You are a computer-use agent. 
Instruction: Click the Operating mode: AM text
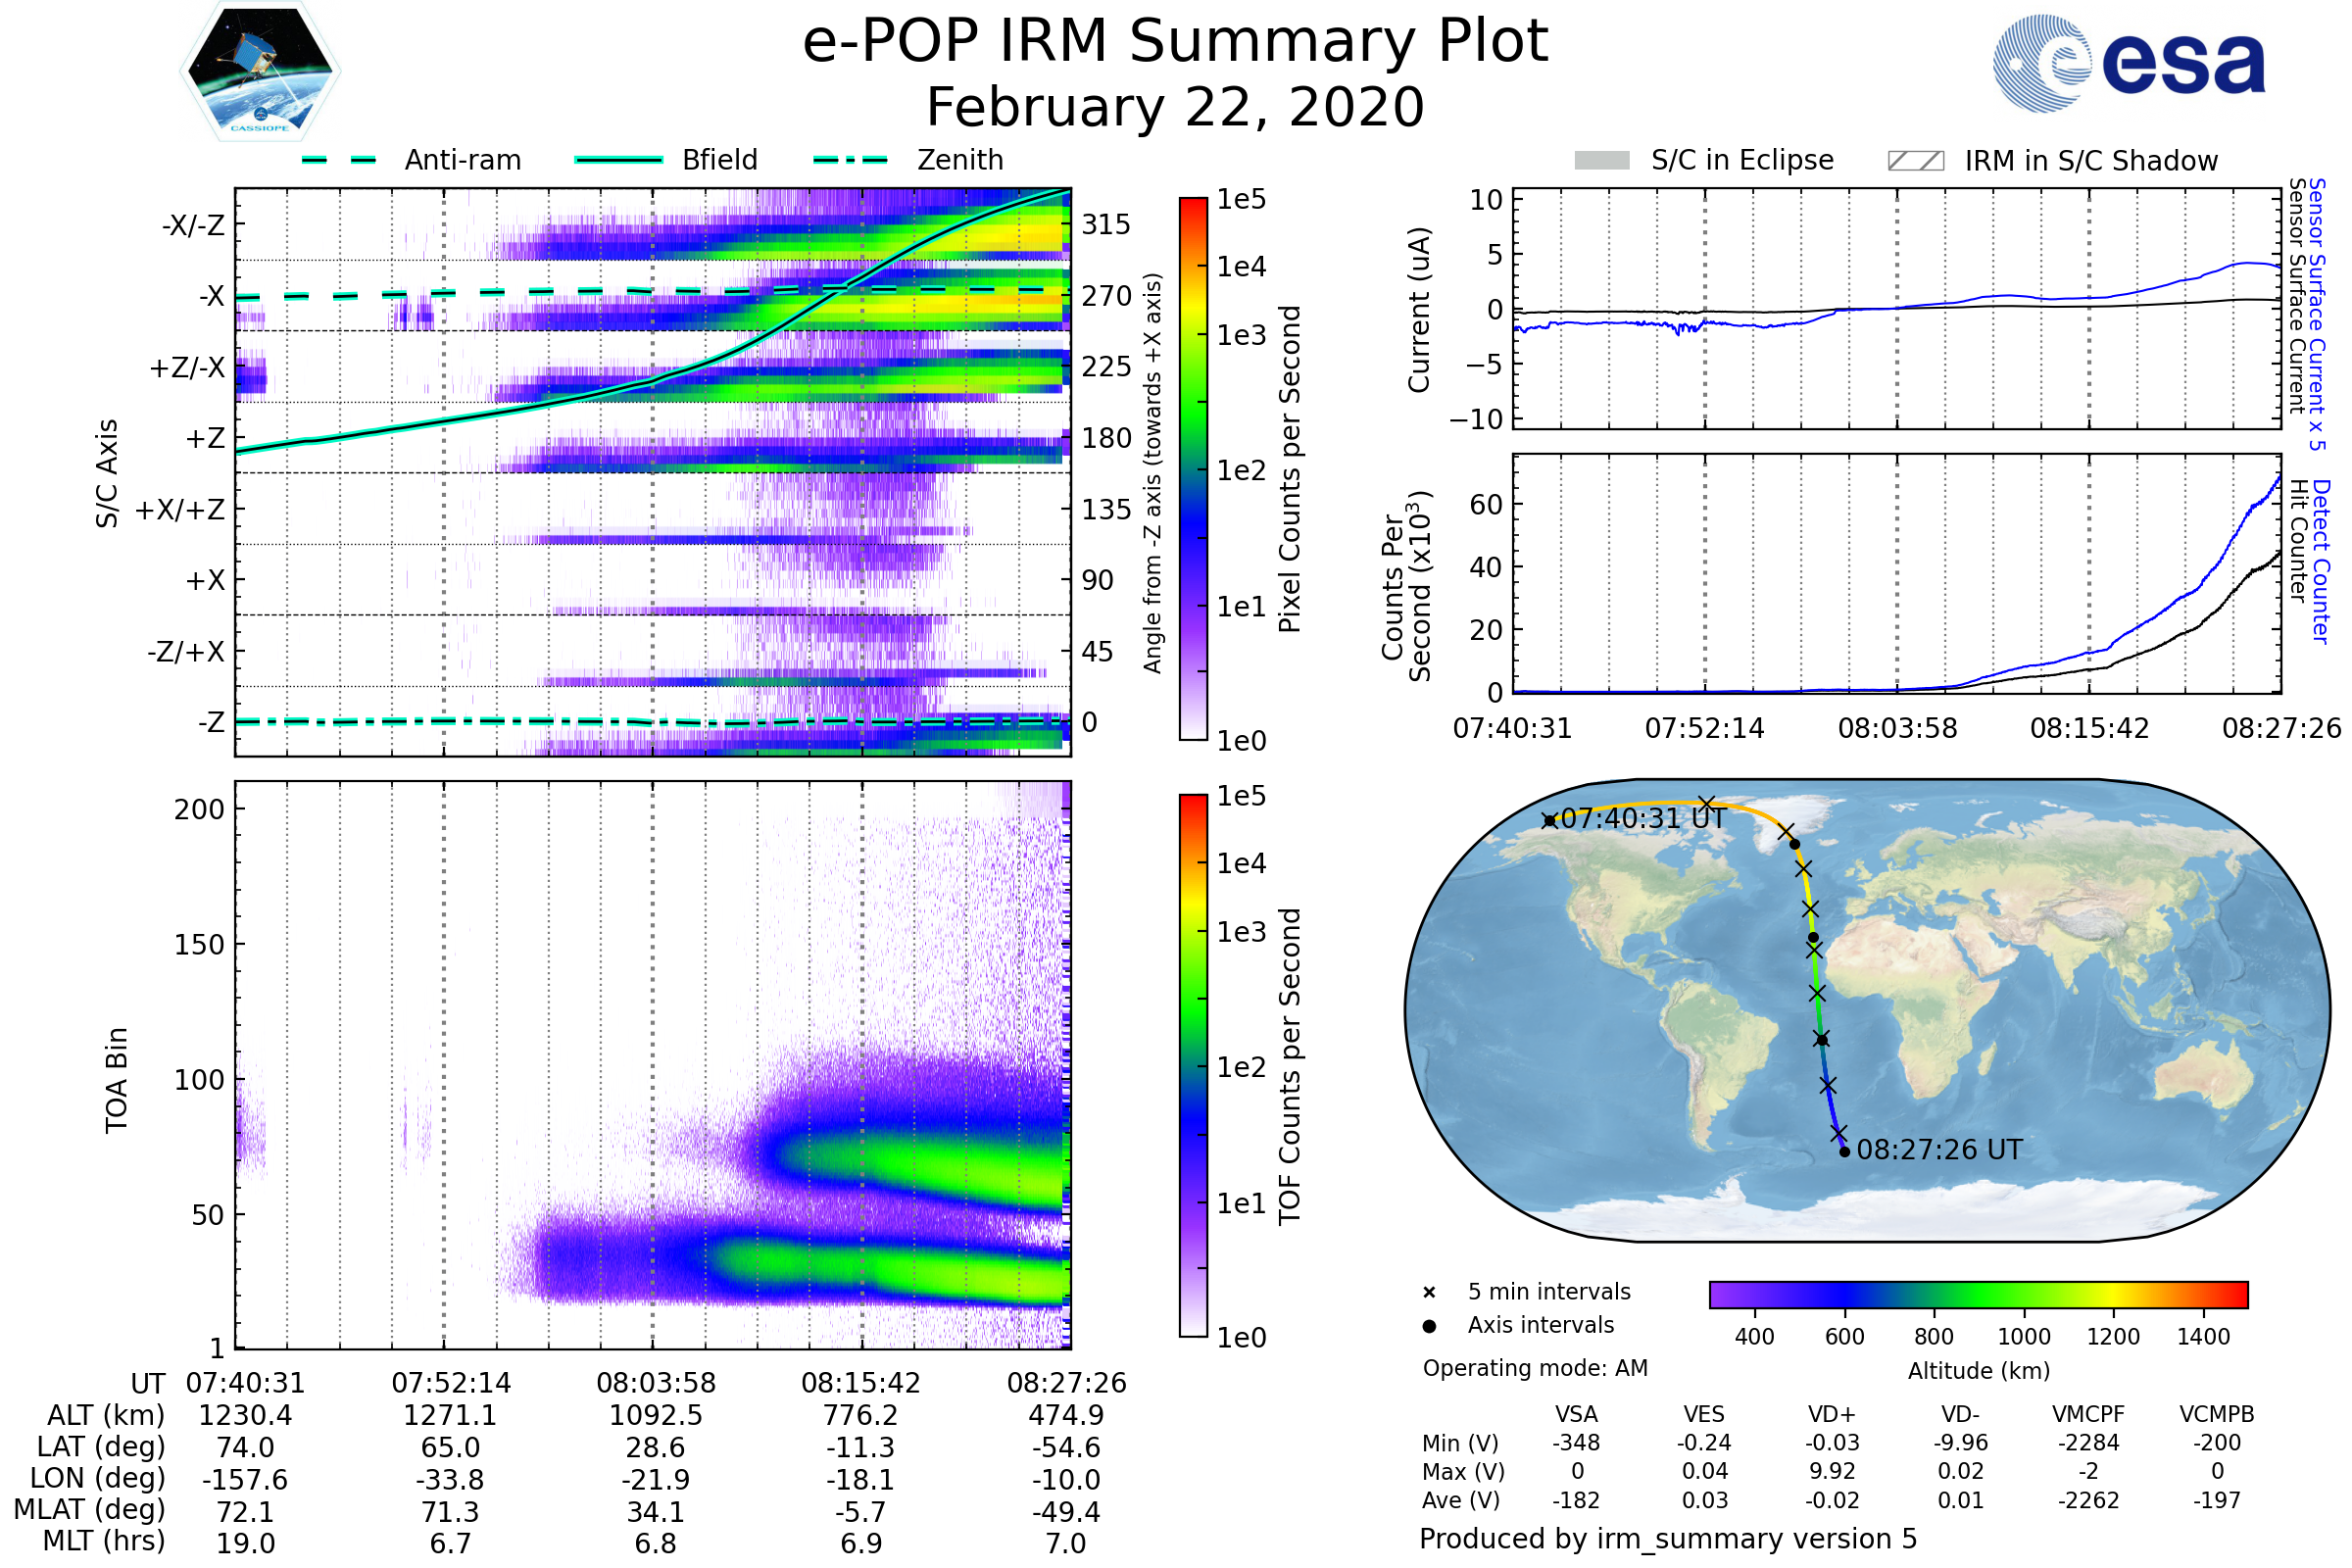coord(1535,1368)
